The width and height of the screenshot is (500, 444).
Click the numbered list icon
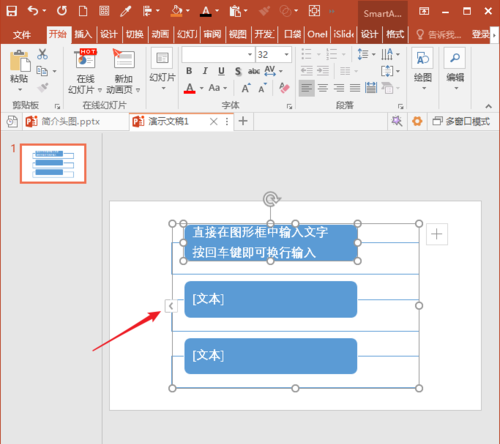click(x=332, y=54)
